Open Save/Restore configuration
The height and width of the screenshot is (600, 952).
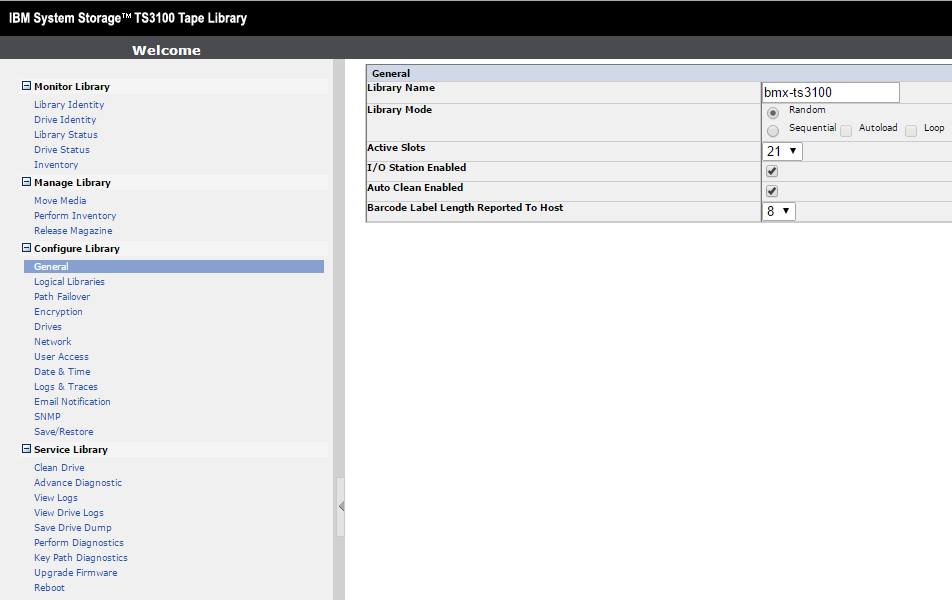pyautogui.click(x=64, y=432)
